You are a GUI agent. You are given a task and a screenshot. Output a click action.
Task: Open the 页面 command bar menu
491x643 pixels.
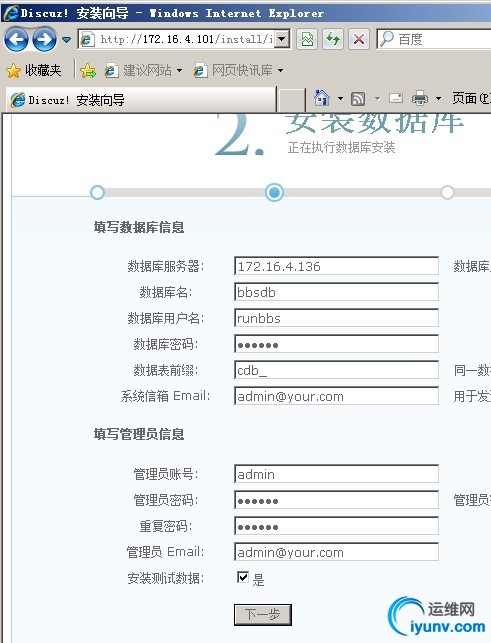click(x=471, y=98)
